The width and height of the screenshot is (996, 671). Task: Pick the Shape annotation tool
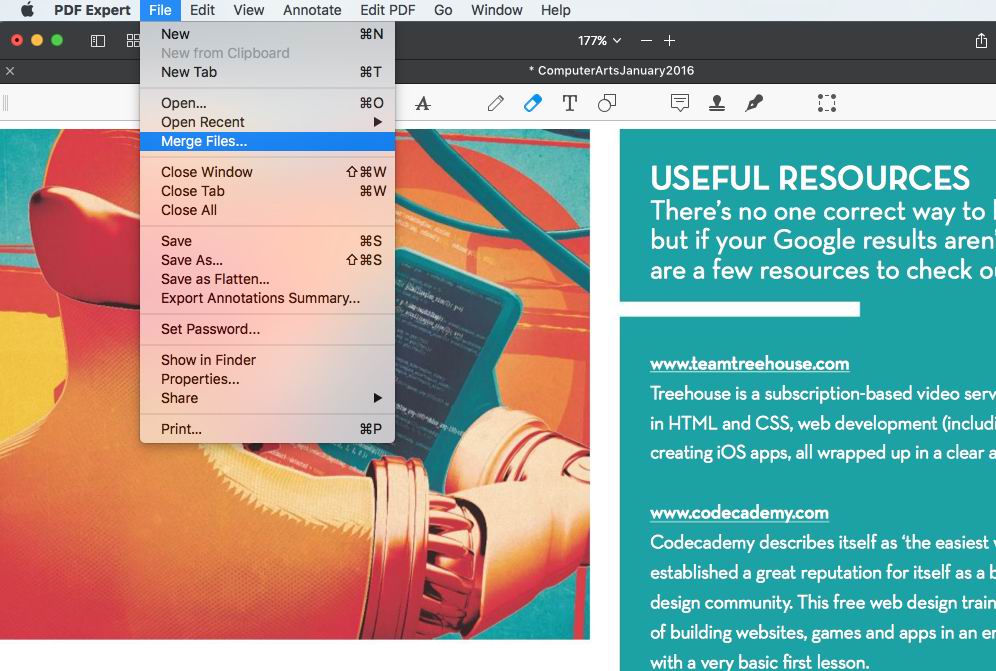pos(607,102)
